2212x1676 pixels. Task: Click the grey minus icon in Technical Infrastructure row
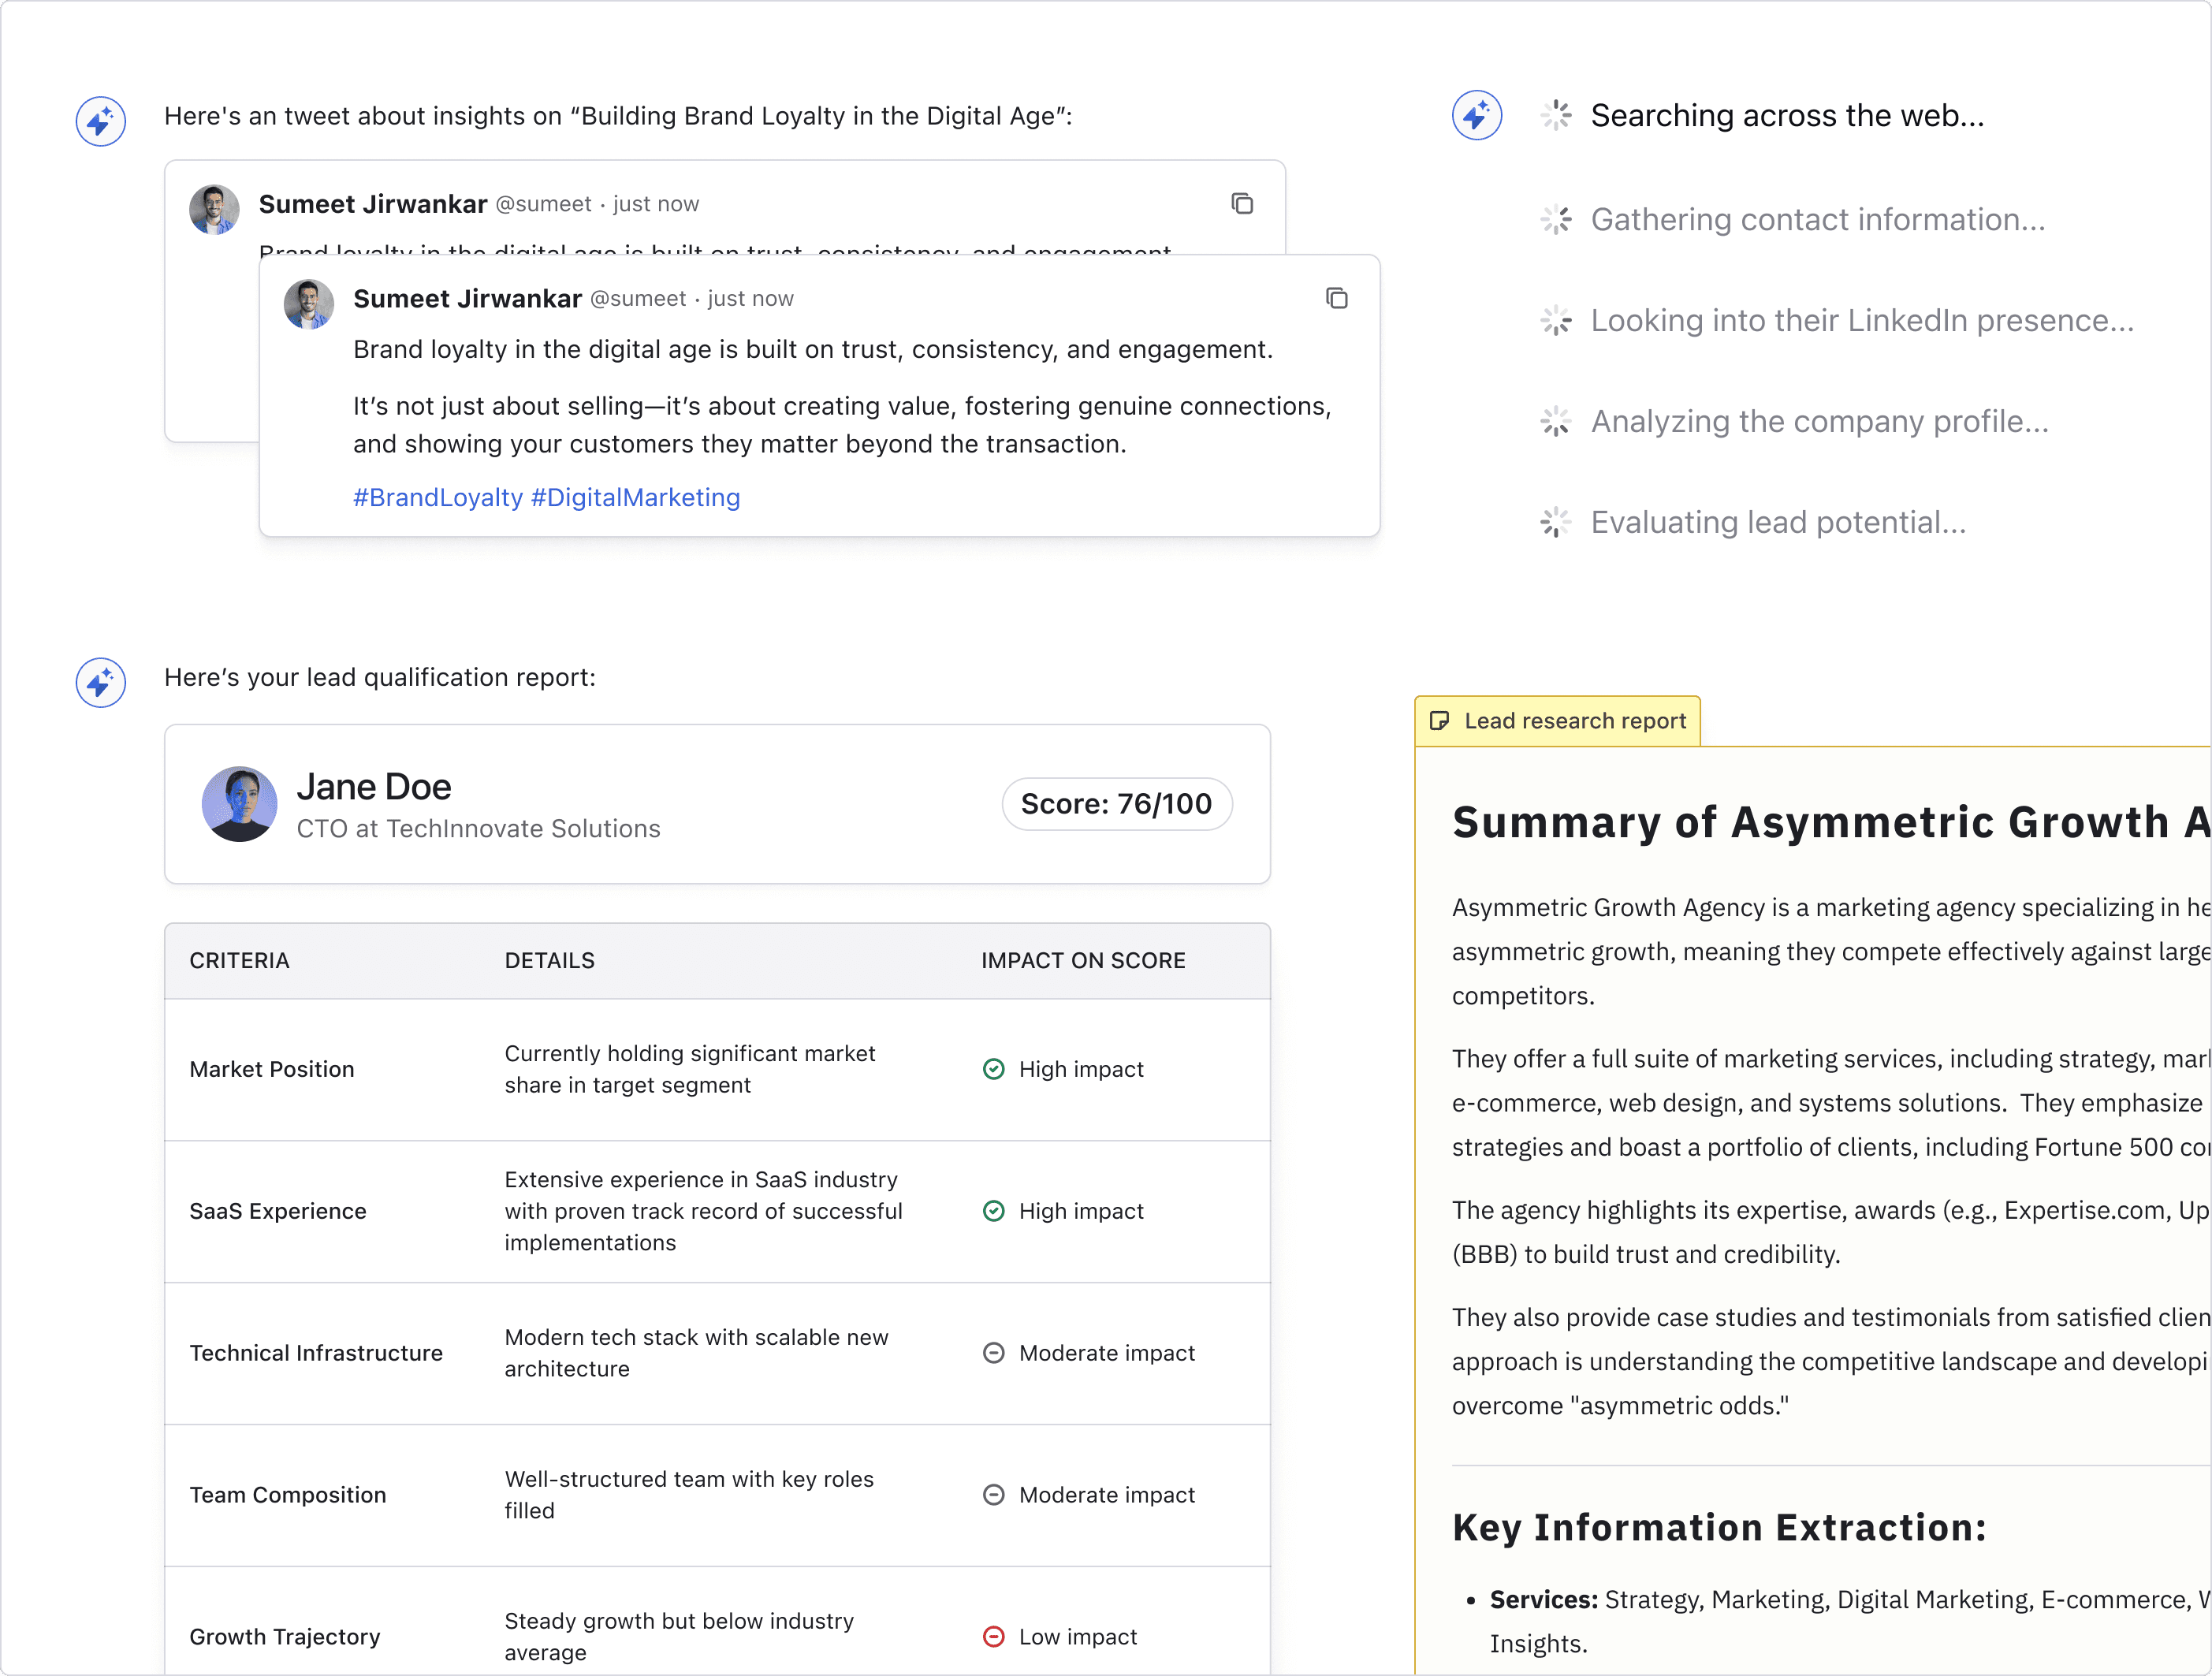pyautogui.click(x=993, y=1353)
